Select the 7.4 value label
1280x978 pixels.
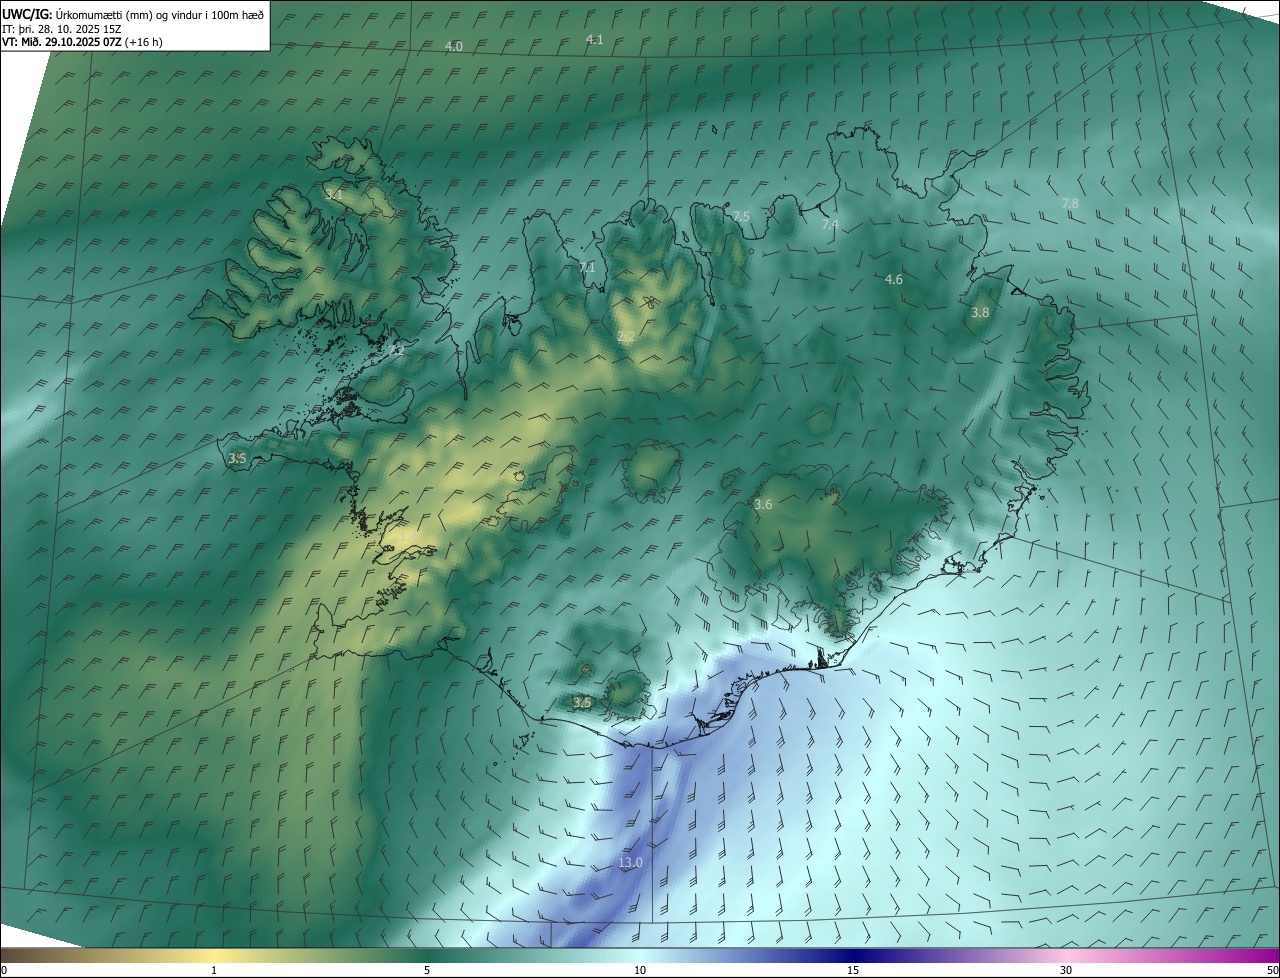pyautogui.click(x=830, y=224)
